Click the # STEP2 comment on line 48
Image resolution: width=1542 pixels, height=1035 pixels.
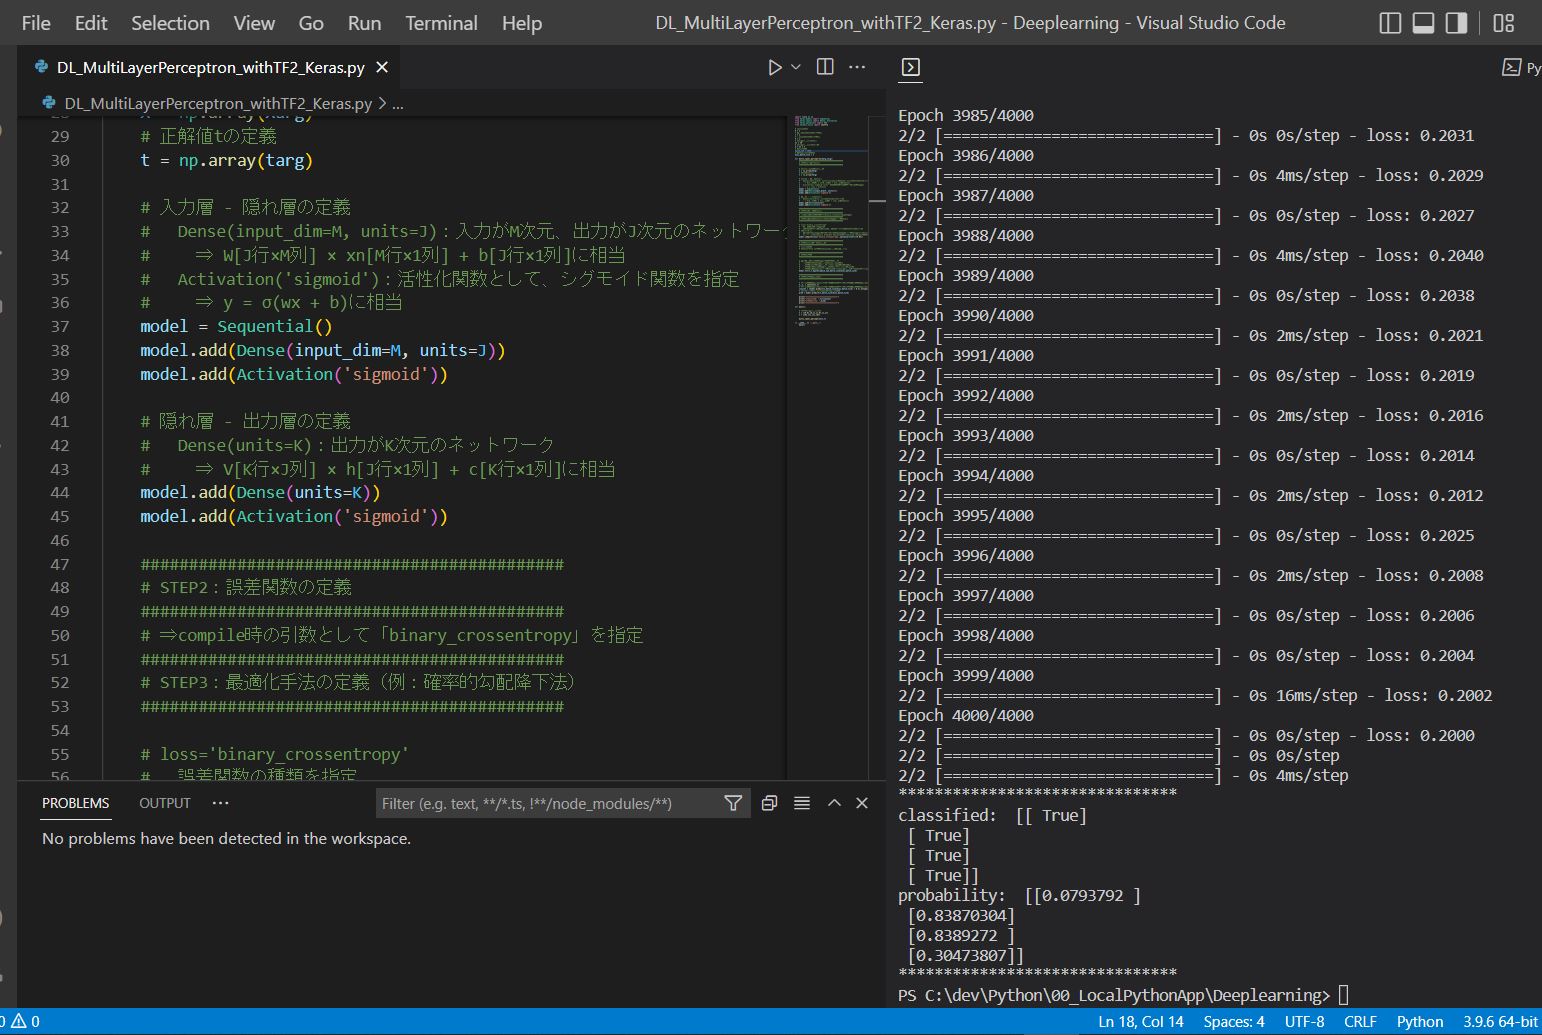click(x=246, y=587)
